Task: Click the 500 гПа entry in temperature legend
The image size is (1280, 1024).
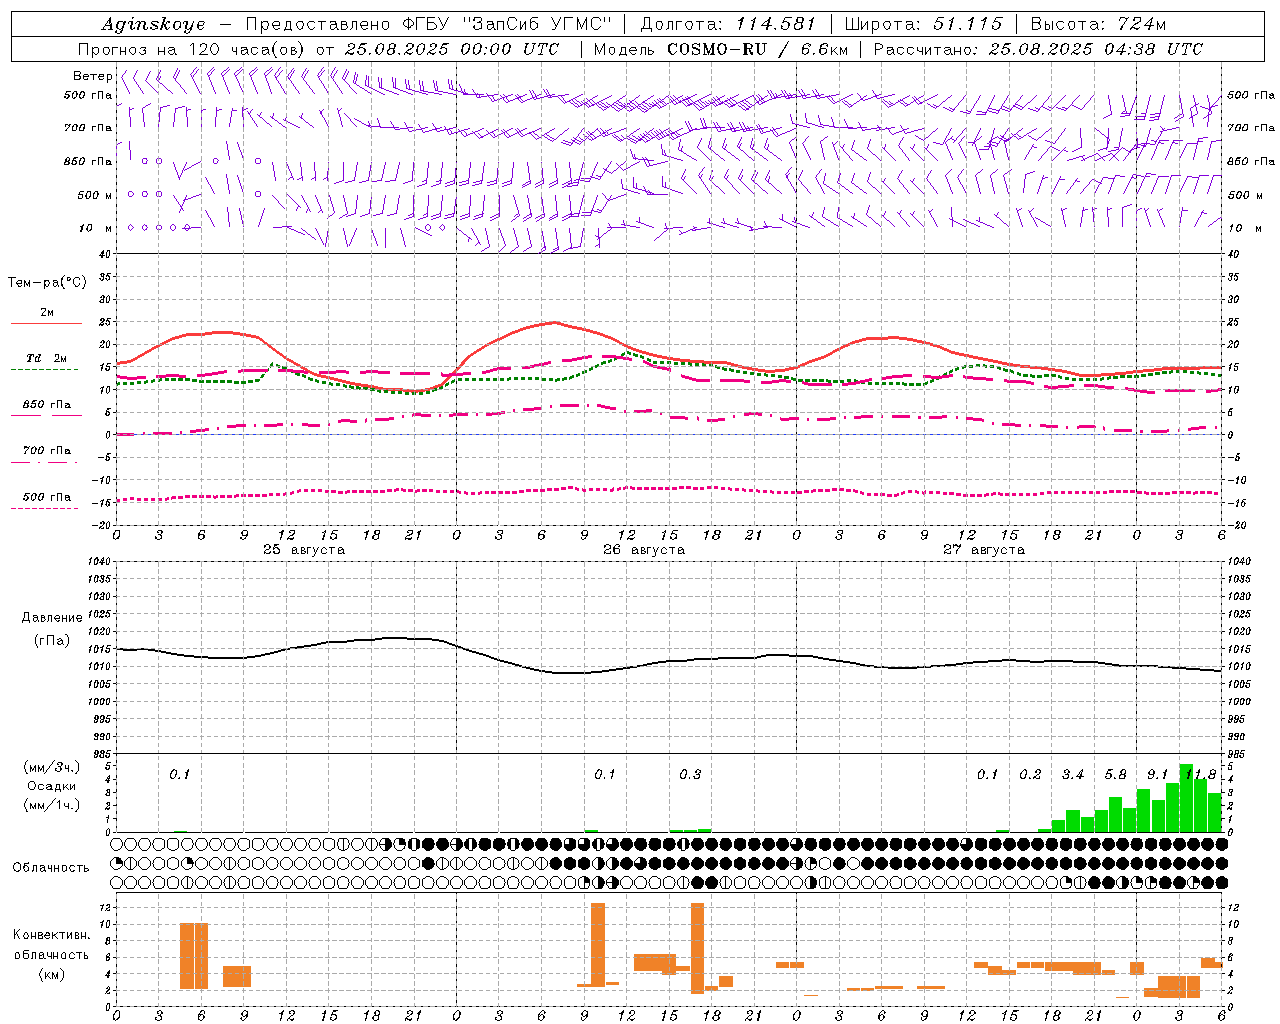Action: 46,497
